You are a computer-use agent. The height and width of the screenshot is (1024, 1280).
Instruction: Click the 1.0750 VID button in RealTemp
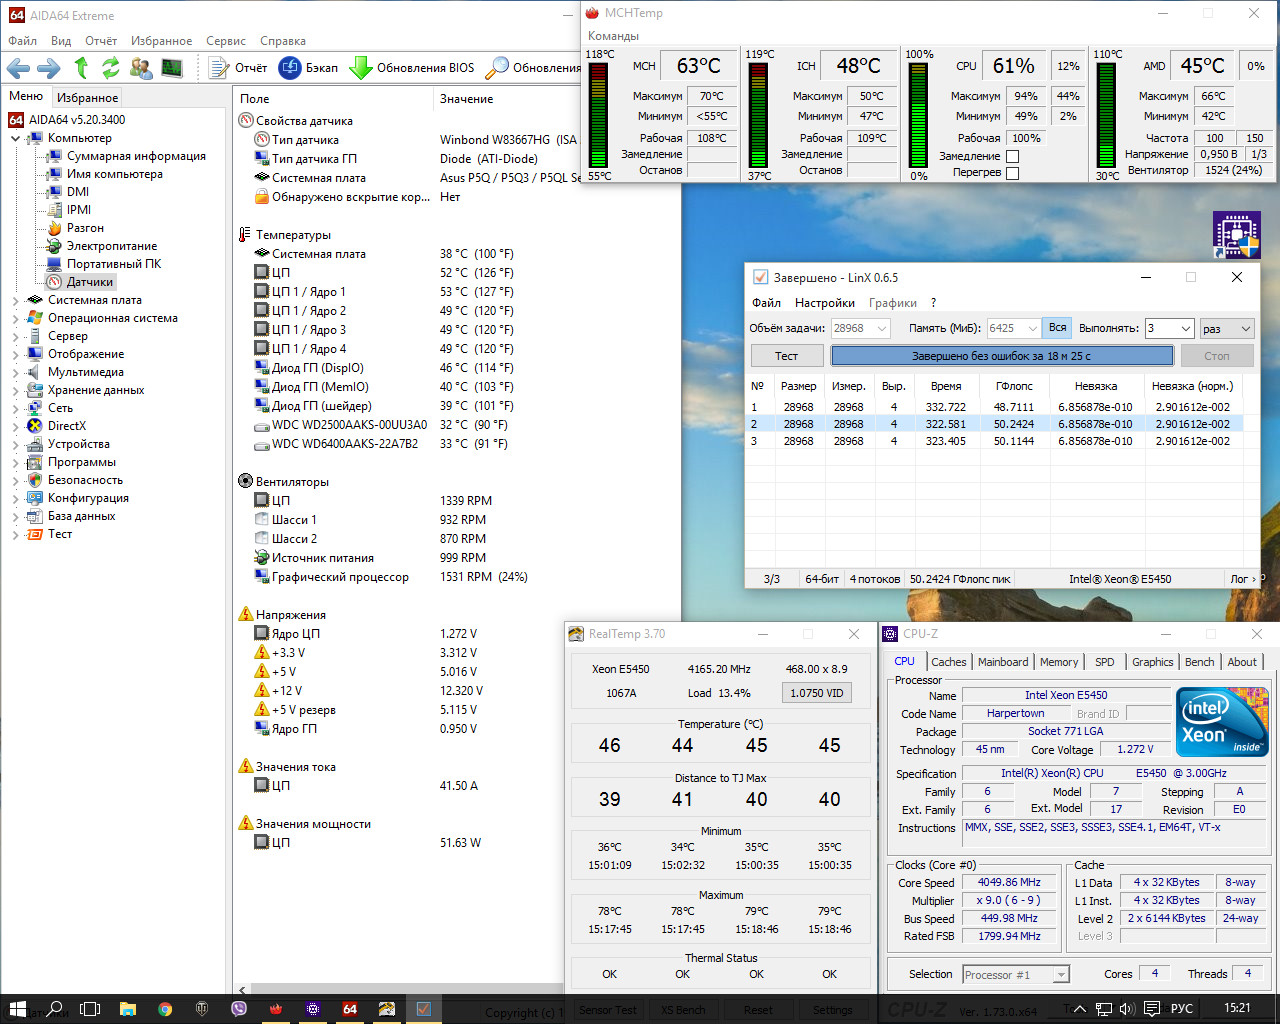tap(817, 693)
